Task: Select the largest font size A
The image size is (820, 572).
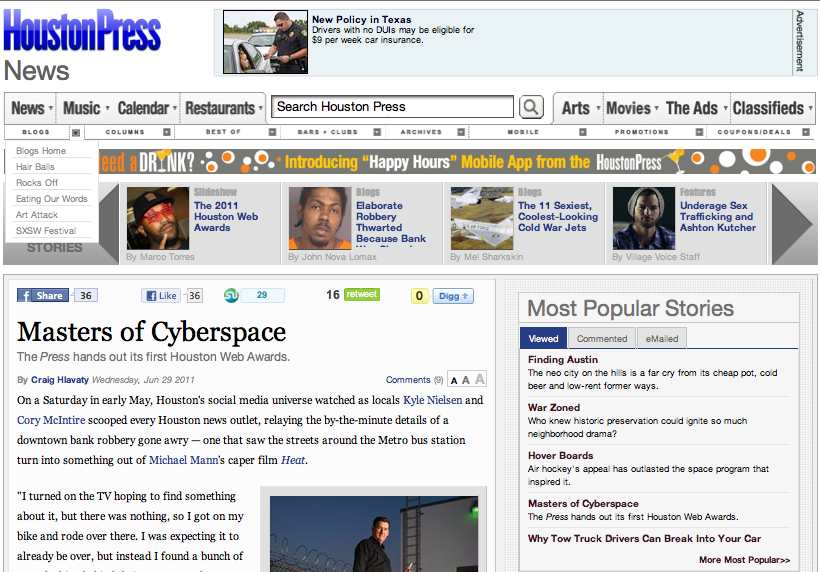Action: [x=480, y=379]
